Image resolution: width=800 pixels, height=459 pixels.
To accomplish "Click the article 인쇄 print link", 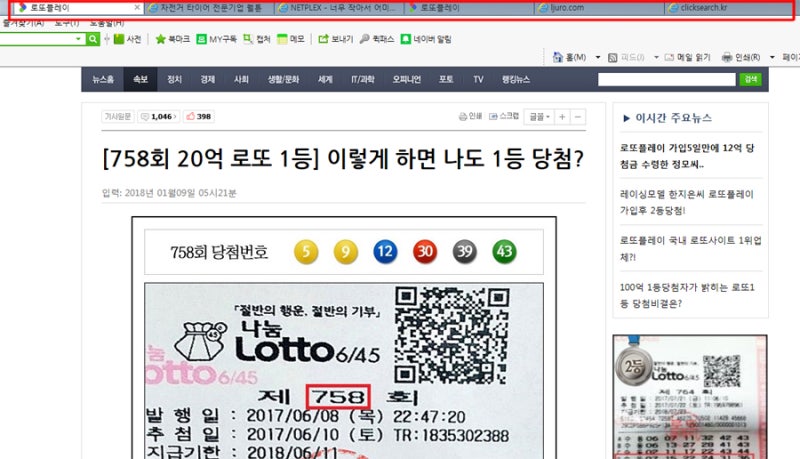I will click(x=470, y=116).
